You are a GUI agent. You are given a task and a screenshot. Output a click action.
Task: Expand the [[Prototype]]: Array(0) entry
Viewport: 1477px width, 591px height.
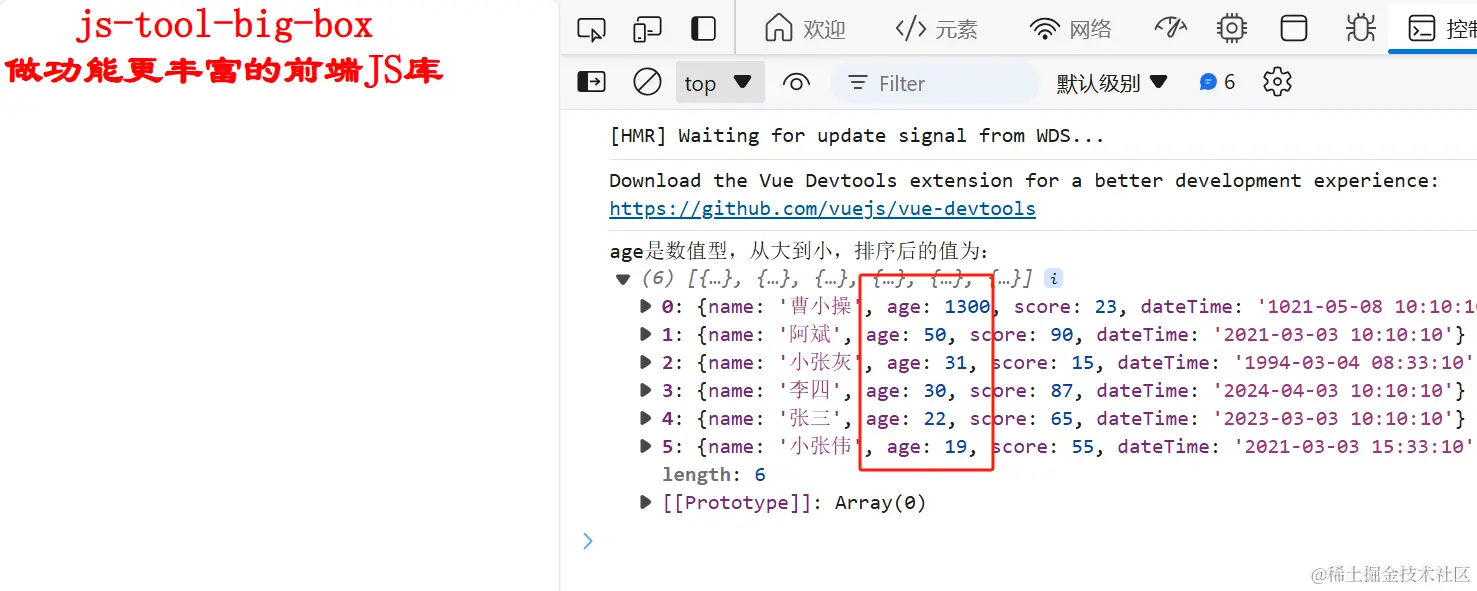[646, 503]
